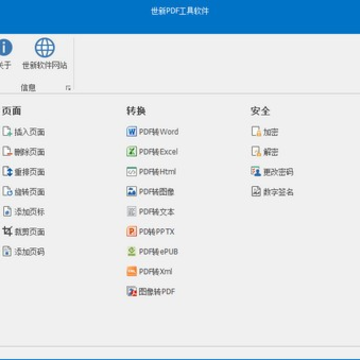This screenshot has height=360, width=360.
Task: Click the PDF转Html icon
Action: click(x=132, y=172)
